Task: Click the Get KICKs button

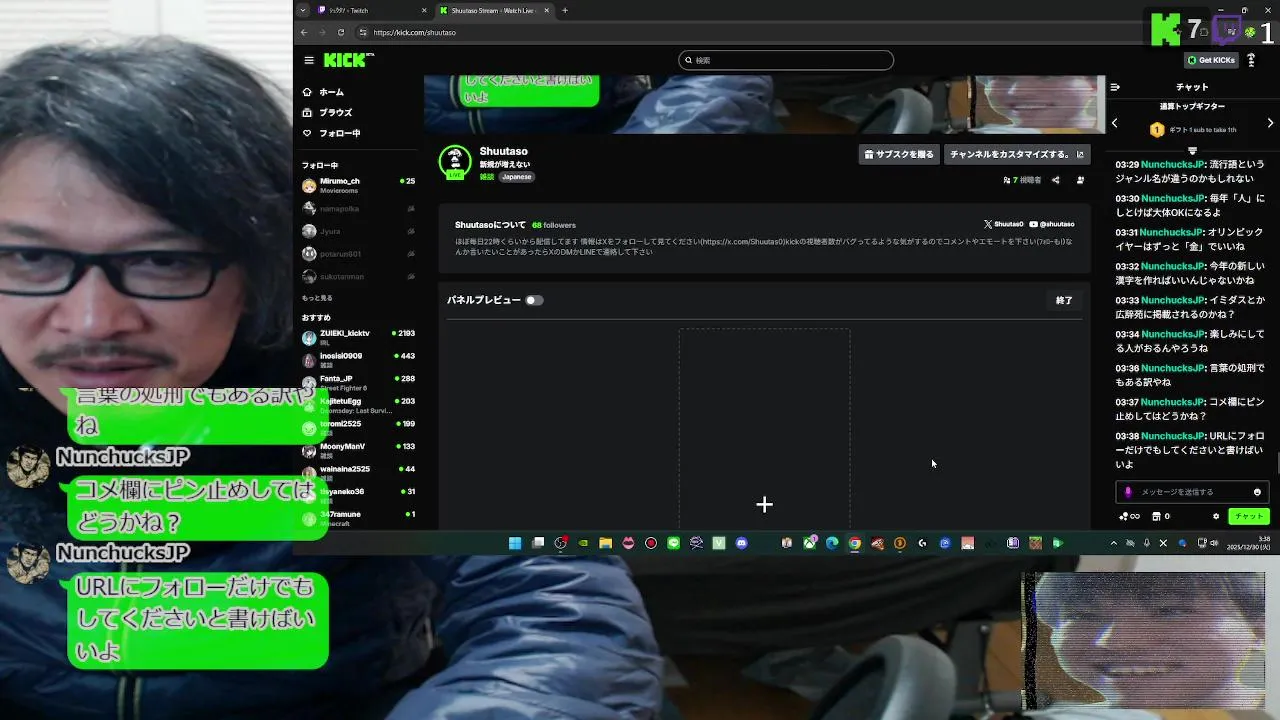Action: 1211,60
